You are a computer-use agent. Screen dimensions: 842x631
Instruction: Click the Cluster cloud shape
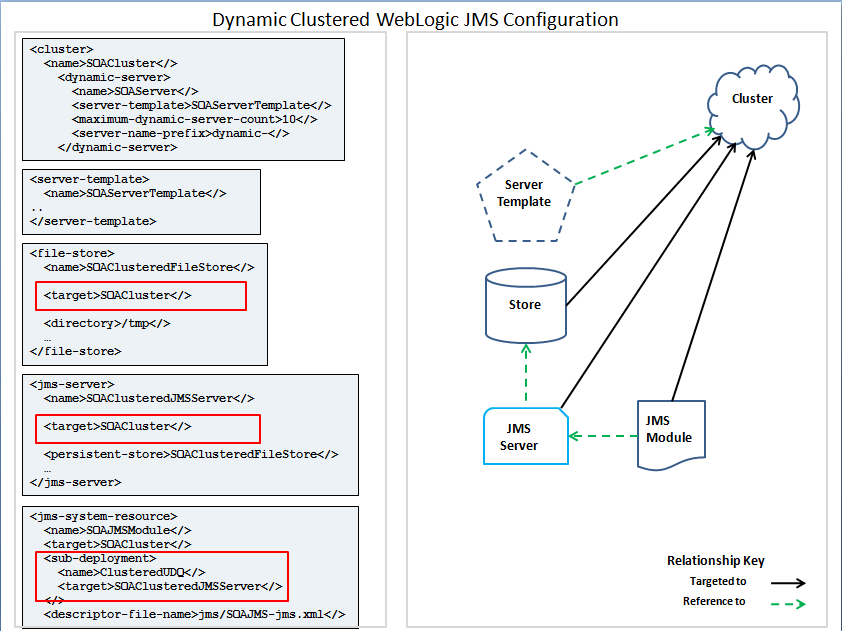pos(753,106)
